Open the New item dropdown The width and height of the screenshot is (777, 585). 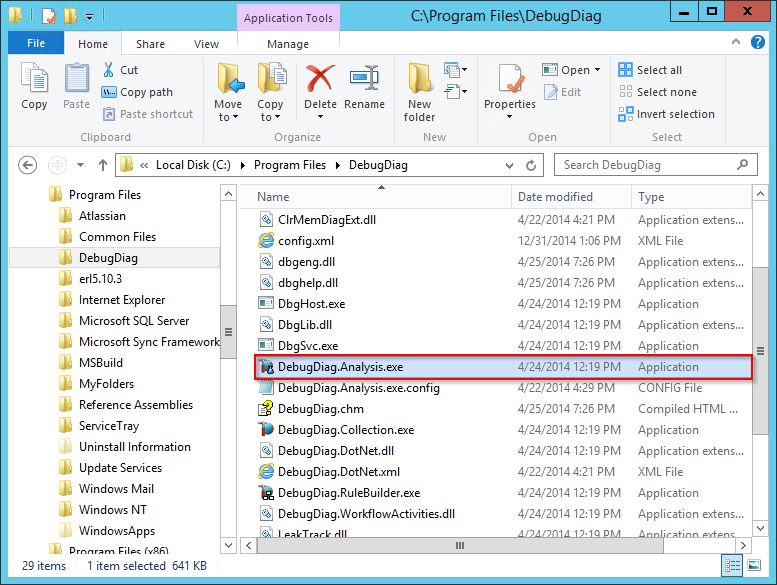click(x=456, y=70)
